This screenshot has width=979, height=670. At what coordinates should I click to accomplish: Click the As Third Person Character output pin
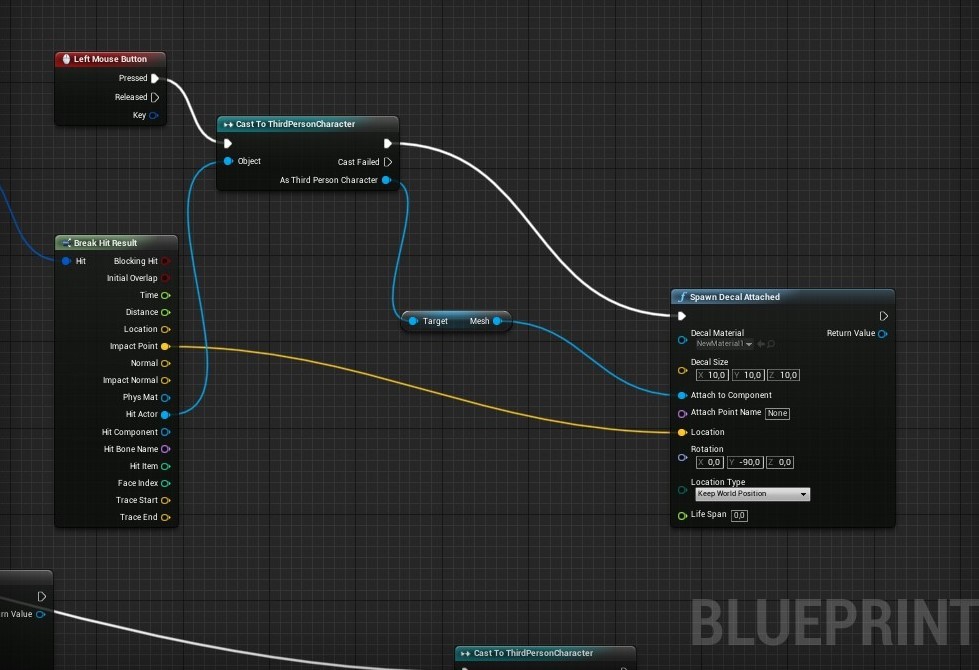click(x=386, y=180)
